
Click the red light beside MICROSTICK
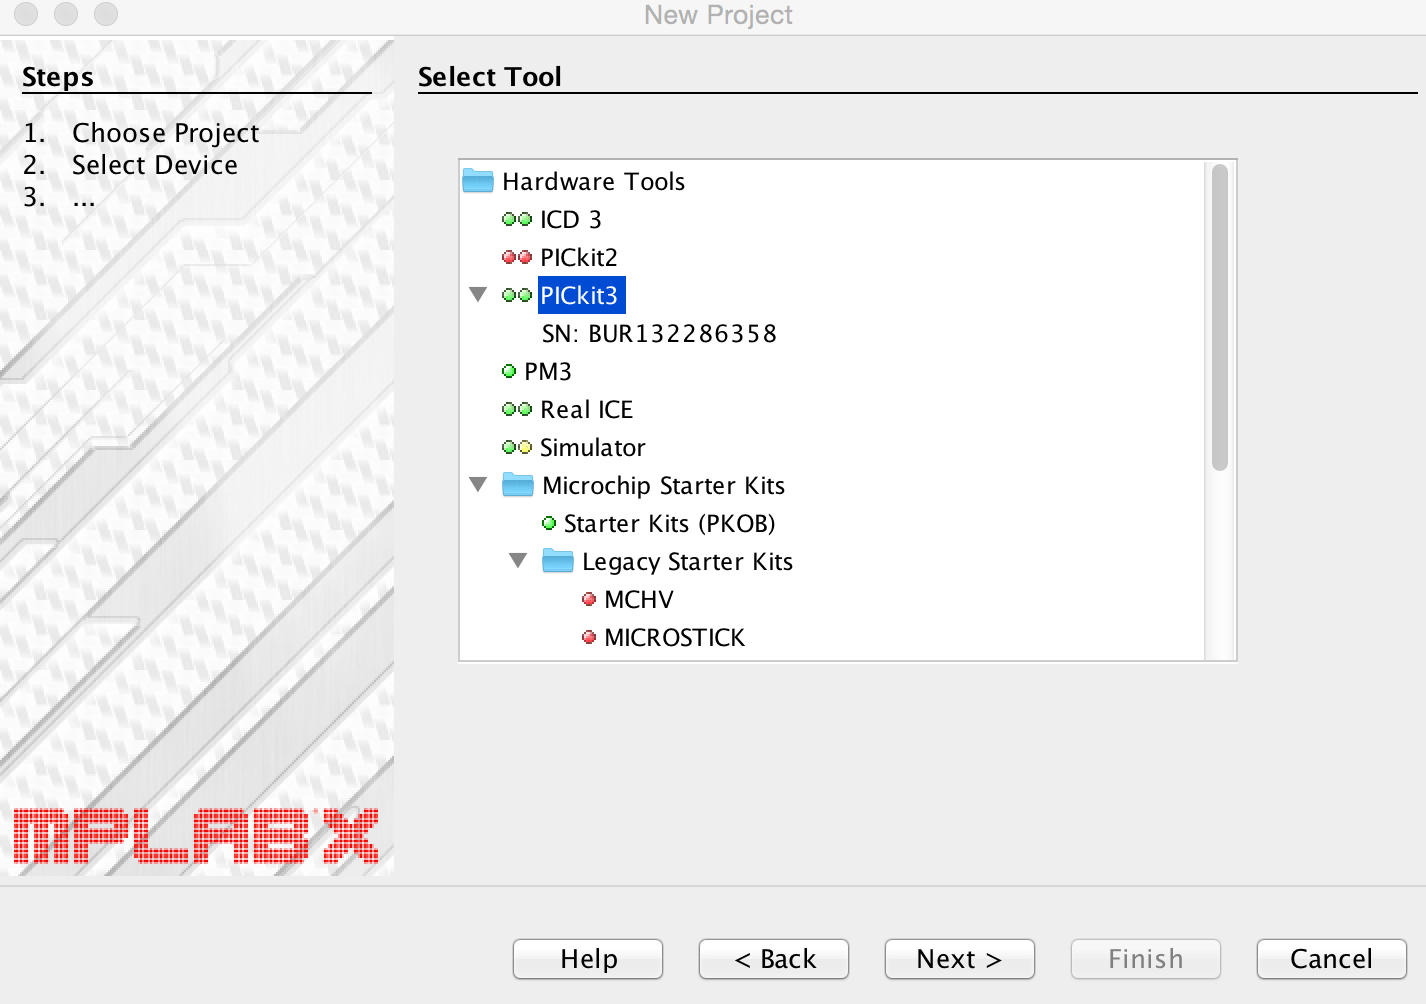pos(589,637)
